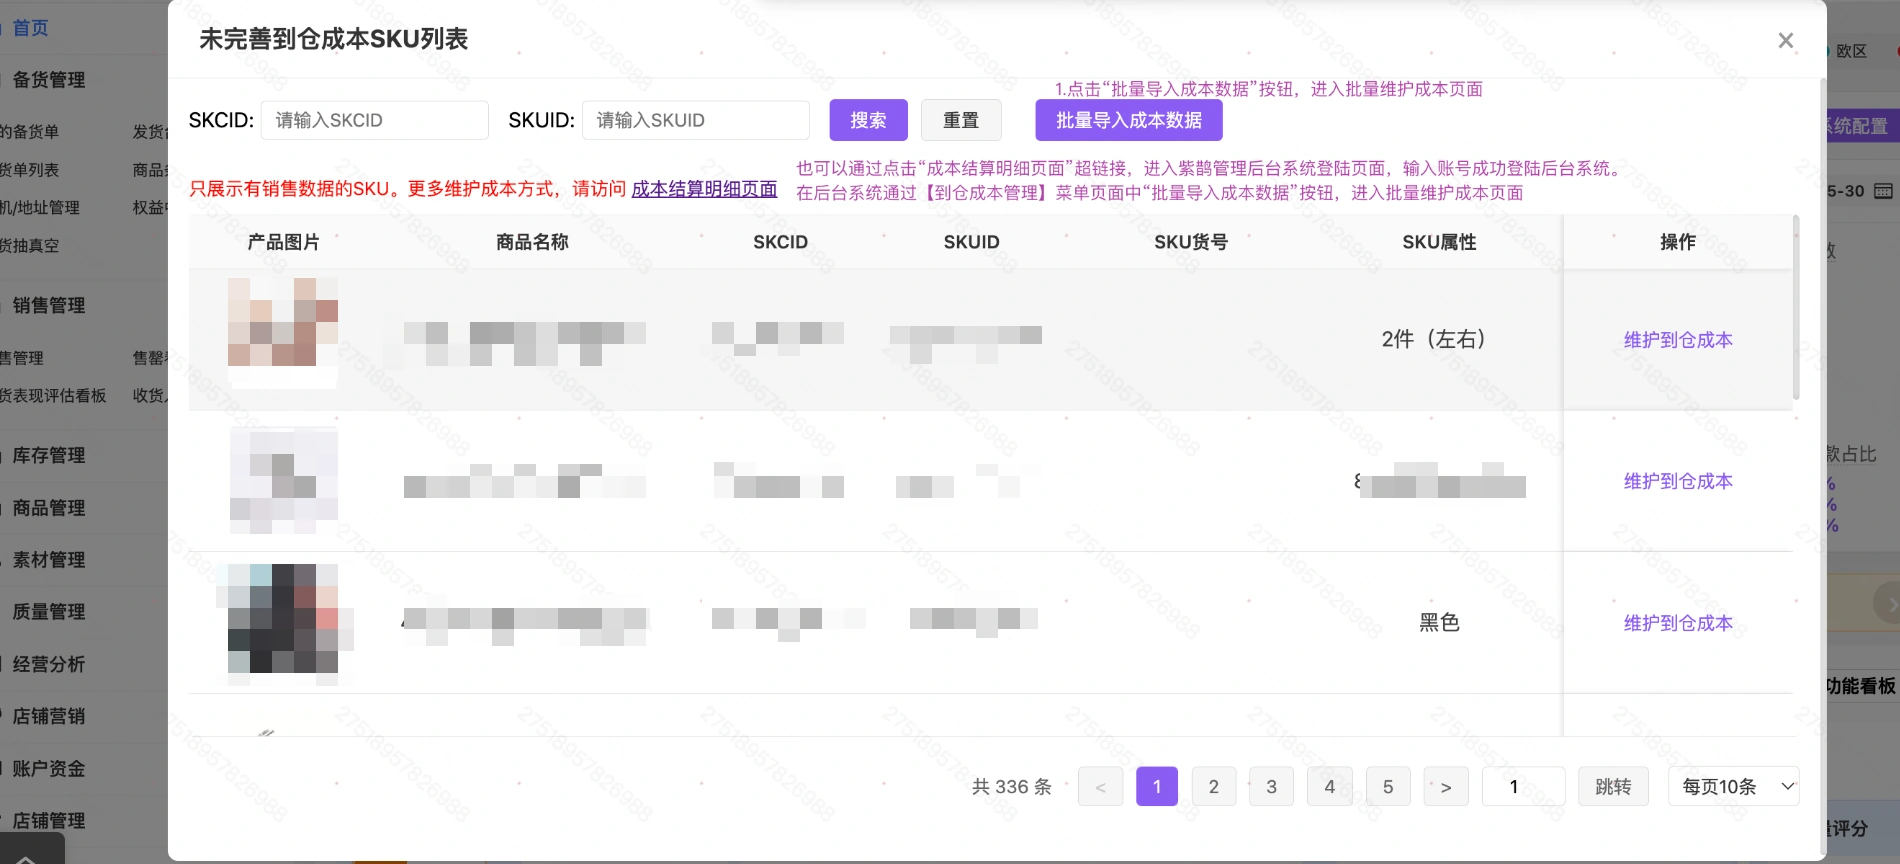Screen dimensions: 1900x864
Task: Click the 共 336 条 total count
Action: [x=1012, y=787]
